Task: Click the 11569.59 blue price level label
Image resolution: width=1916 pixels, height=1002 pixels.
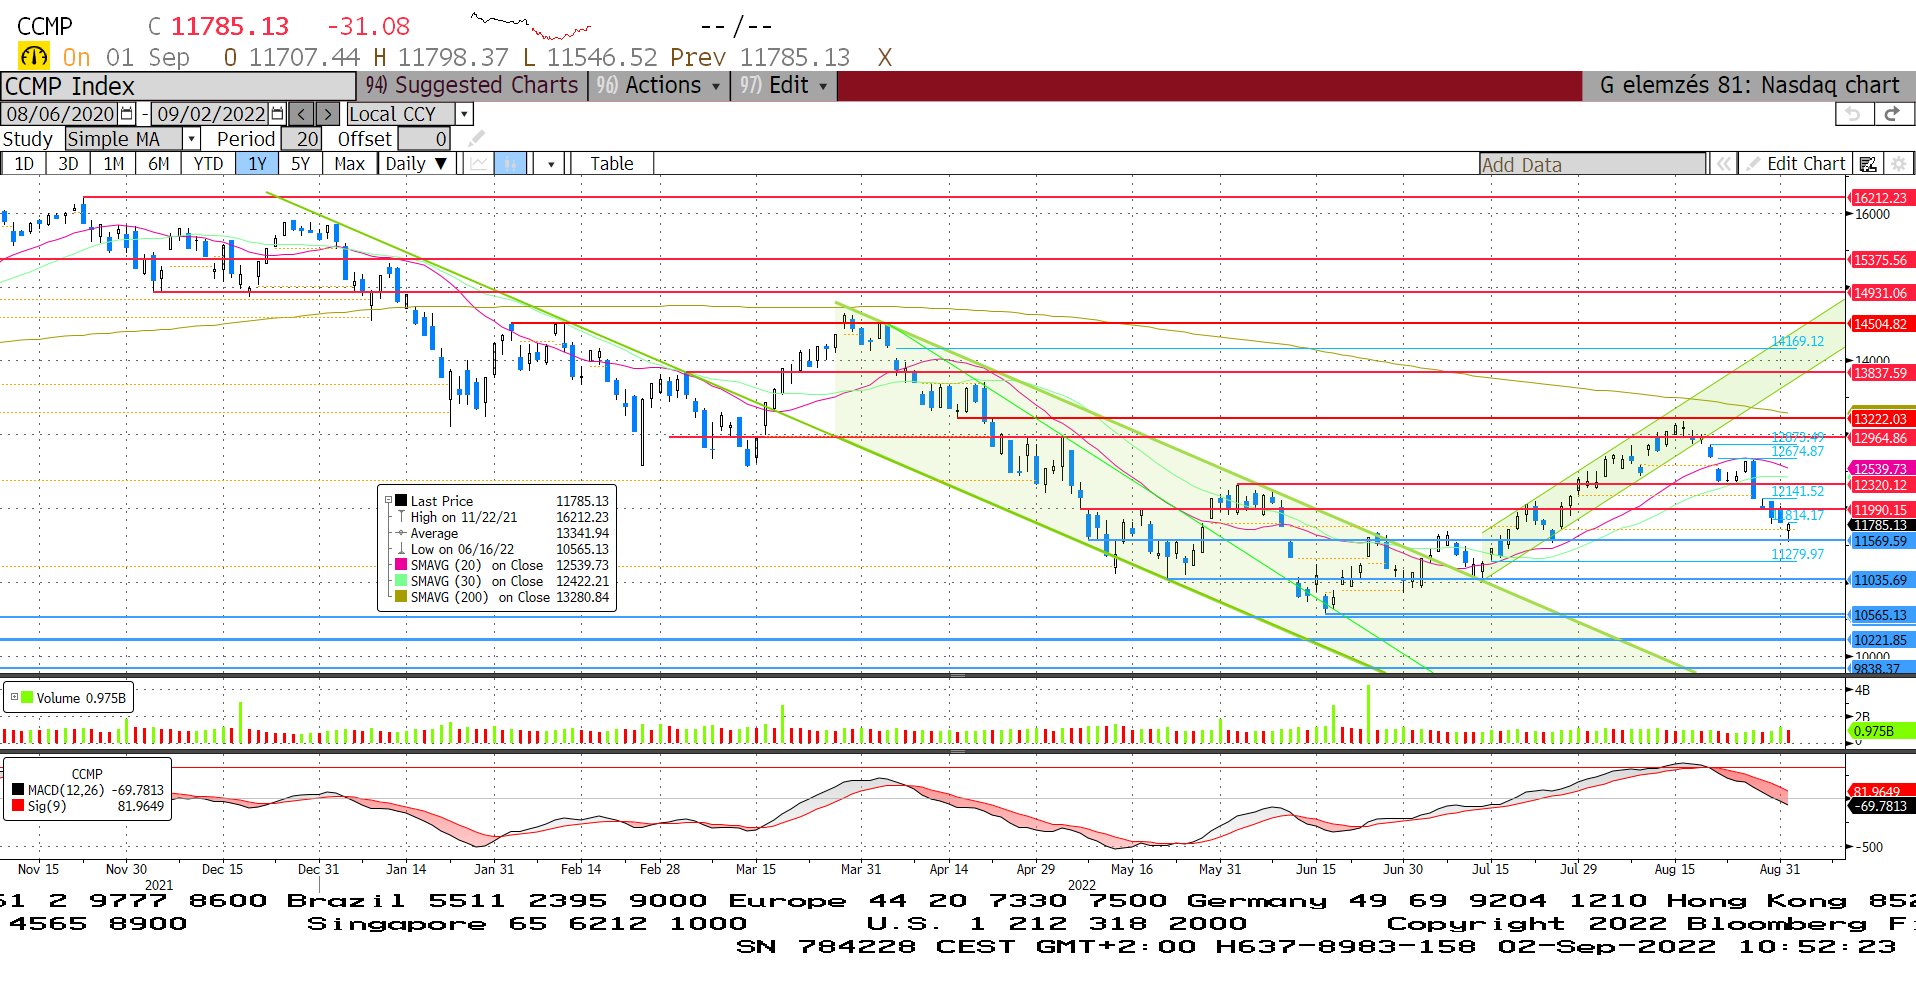Action: pos(1881,541)
